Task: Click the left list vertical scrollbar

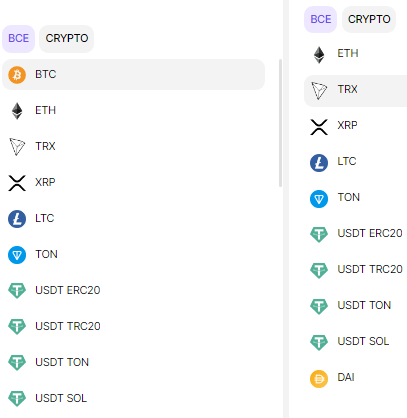Action: pos(280,123)
